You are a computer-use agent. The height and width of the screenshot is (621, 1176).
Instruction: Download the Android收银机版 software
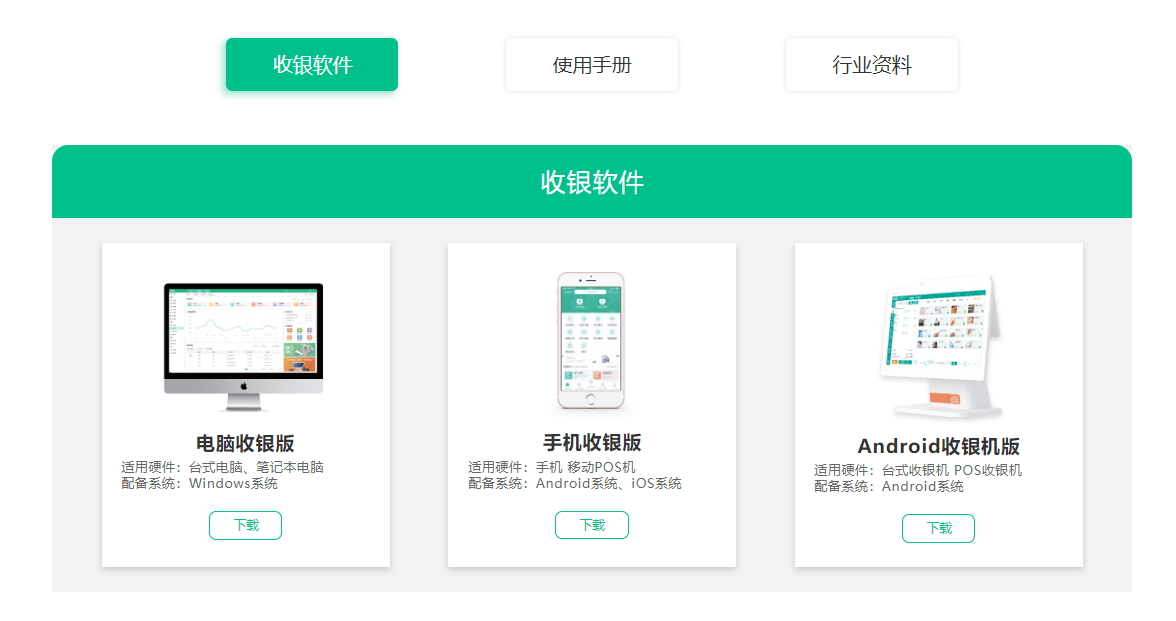pyautogui.click(x=938, y=529)
